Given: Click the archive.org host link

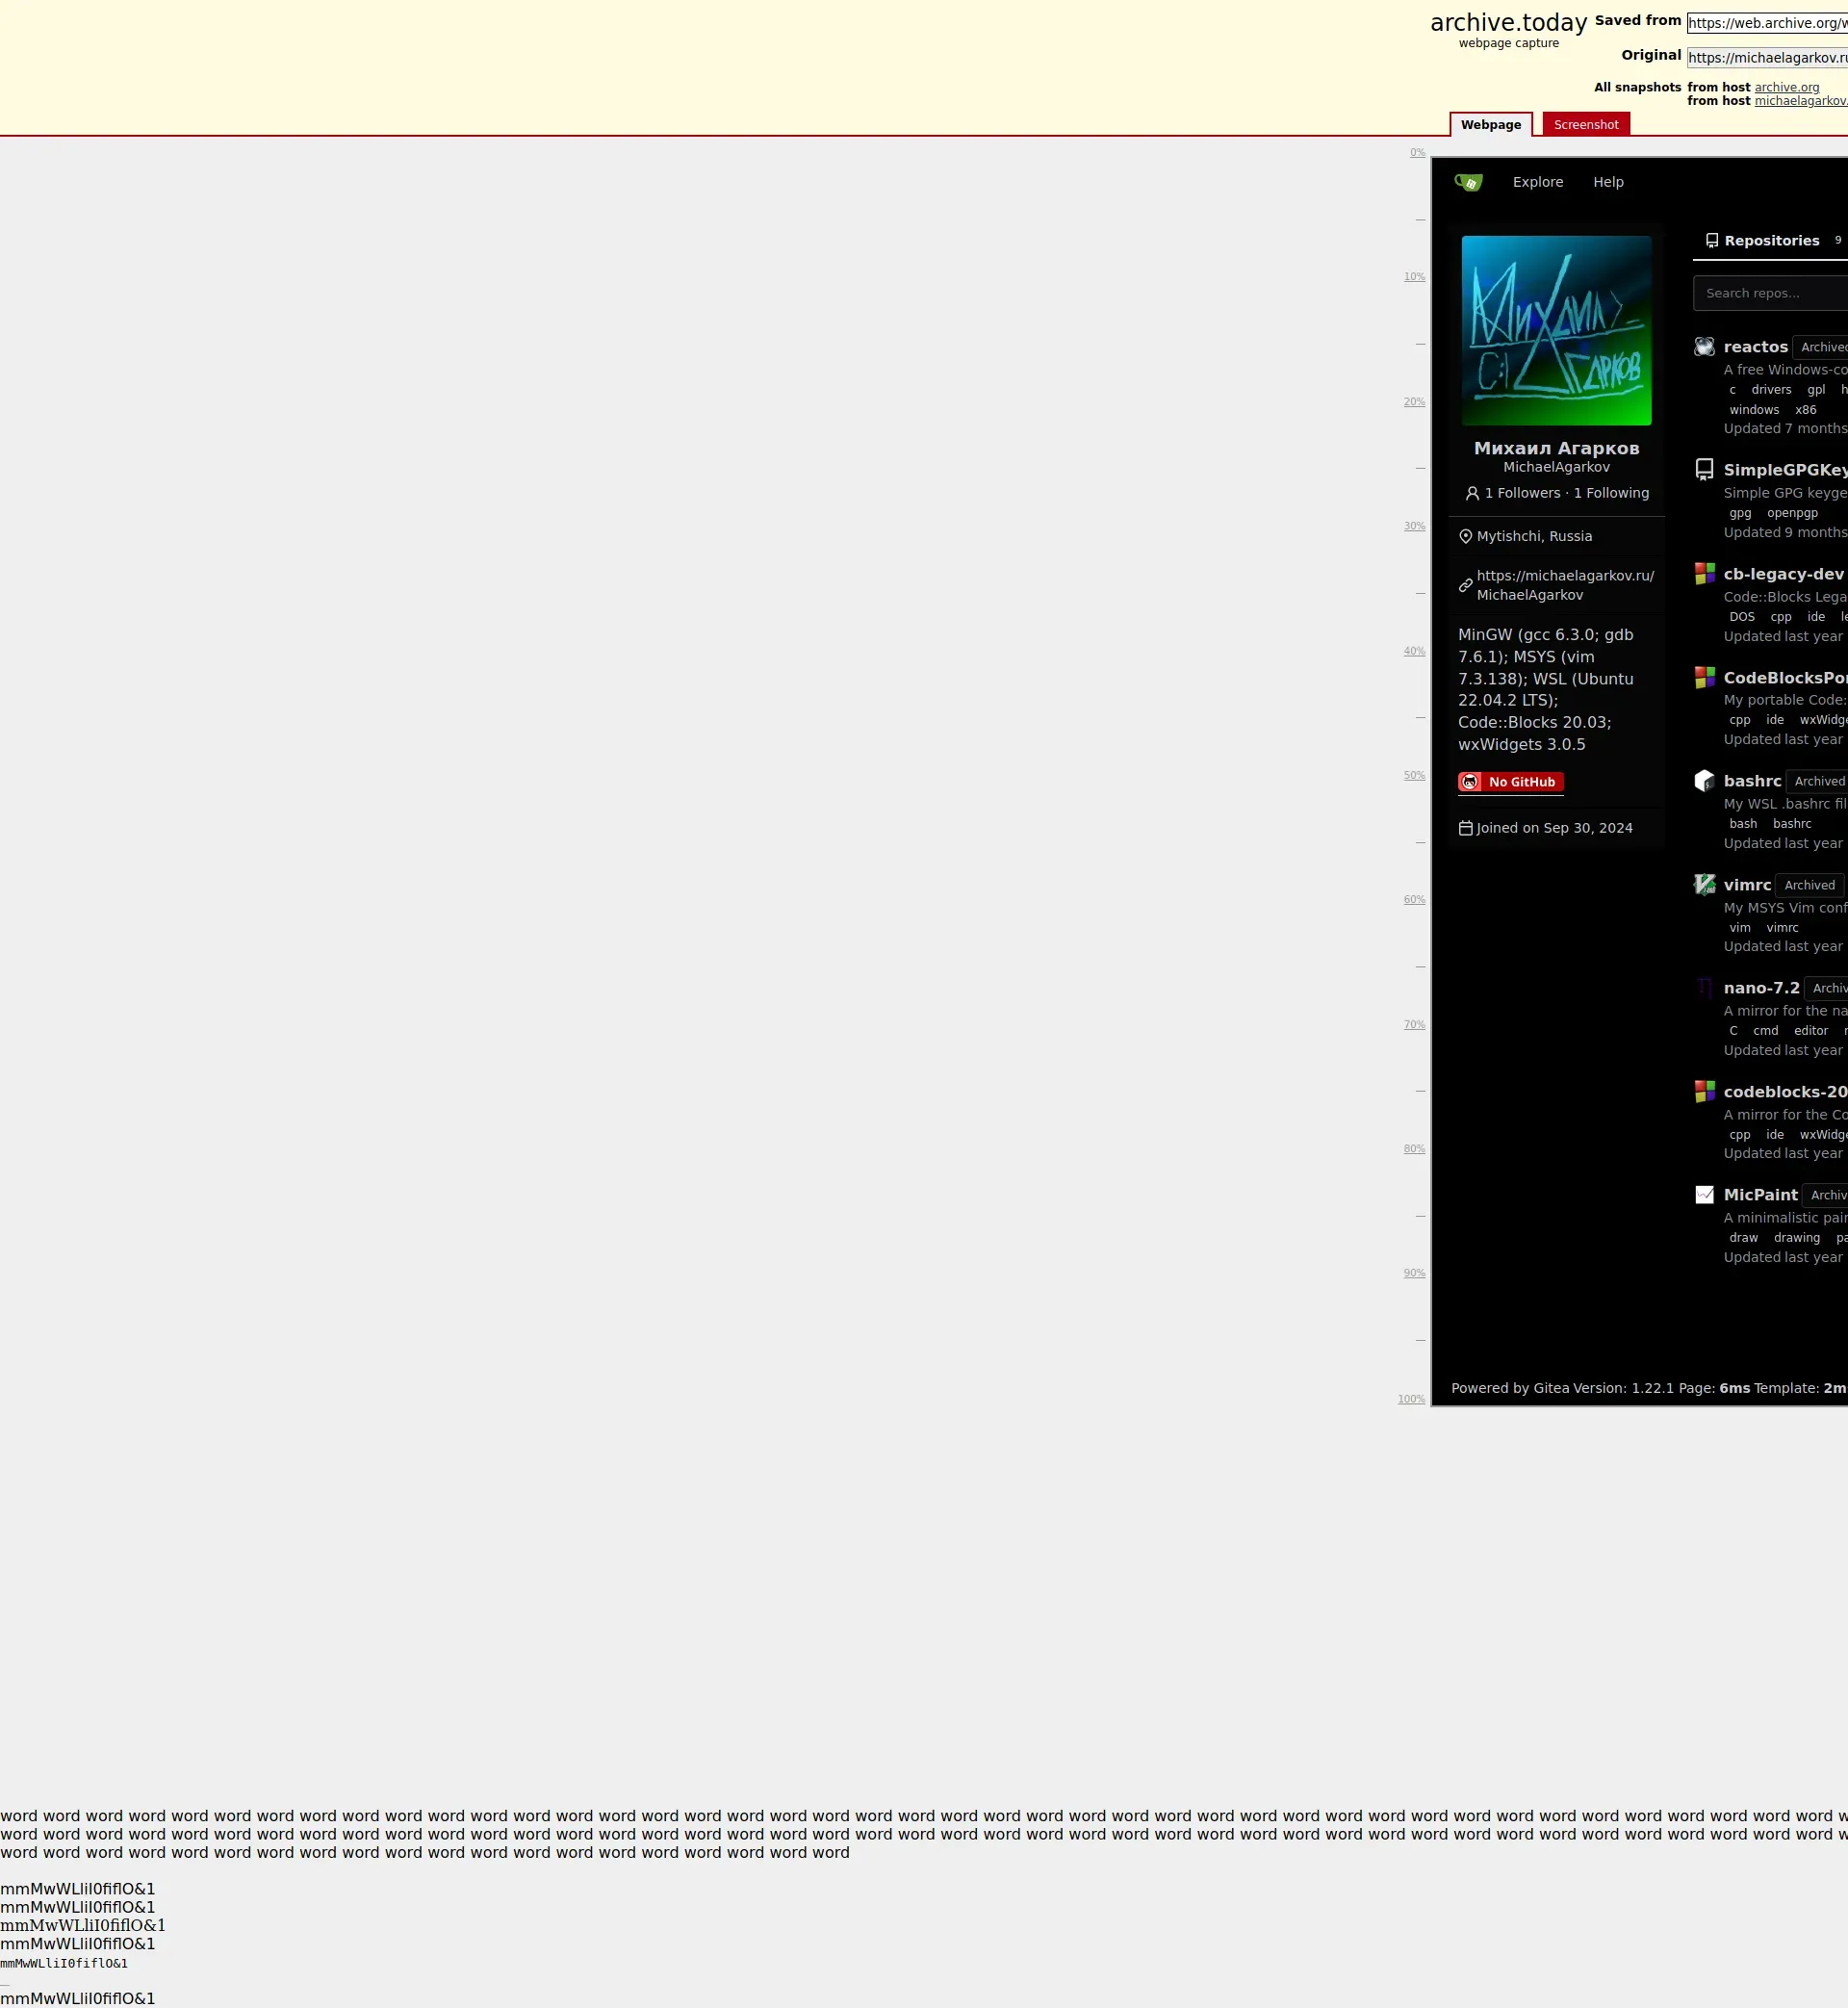Looking at the screenshot, I should 1786,88.
